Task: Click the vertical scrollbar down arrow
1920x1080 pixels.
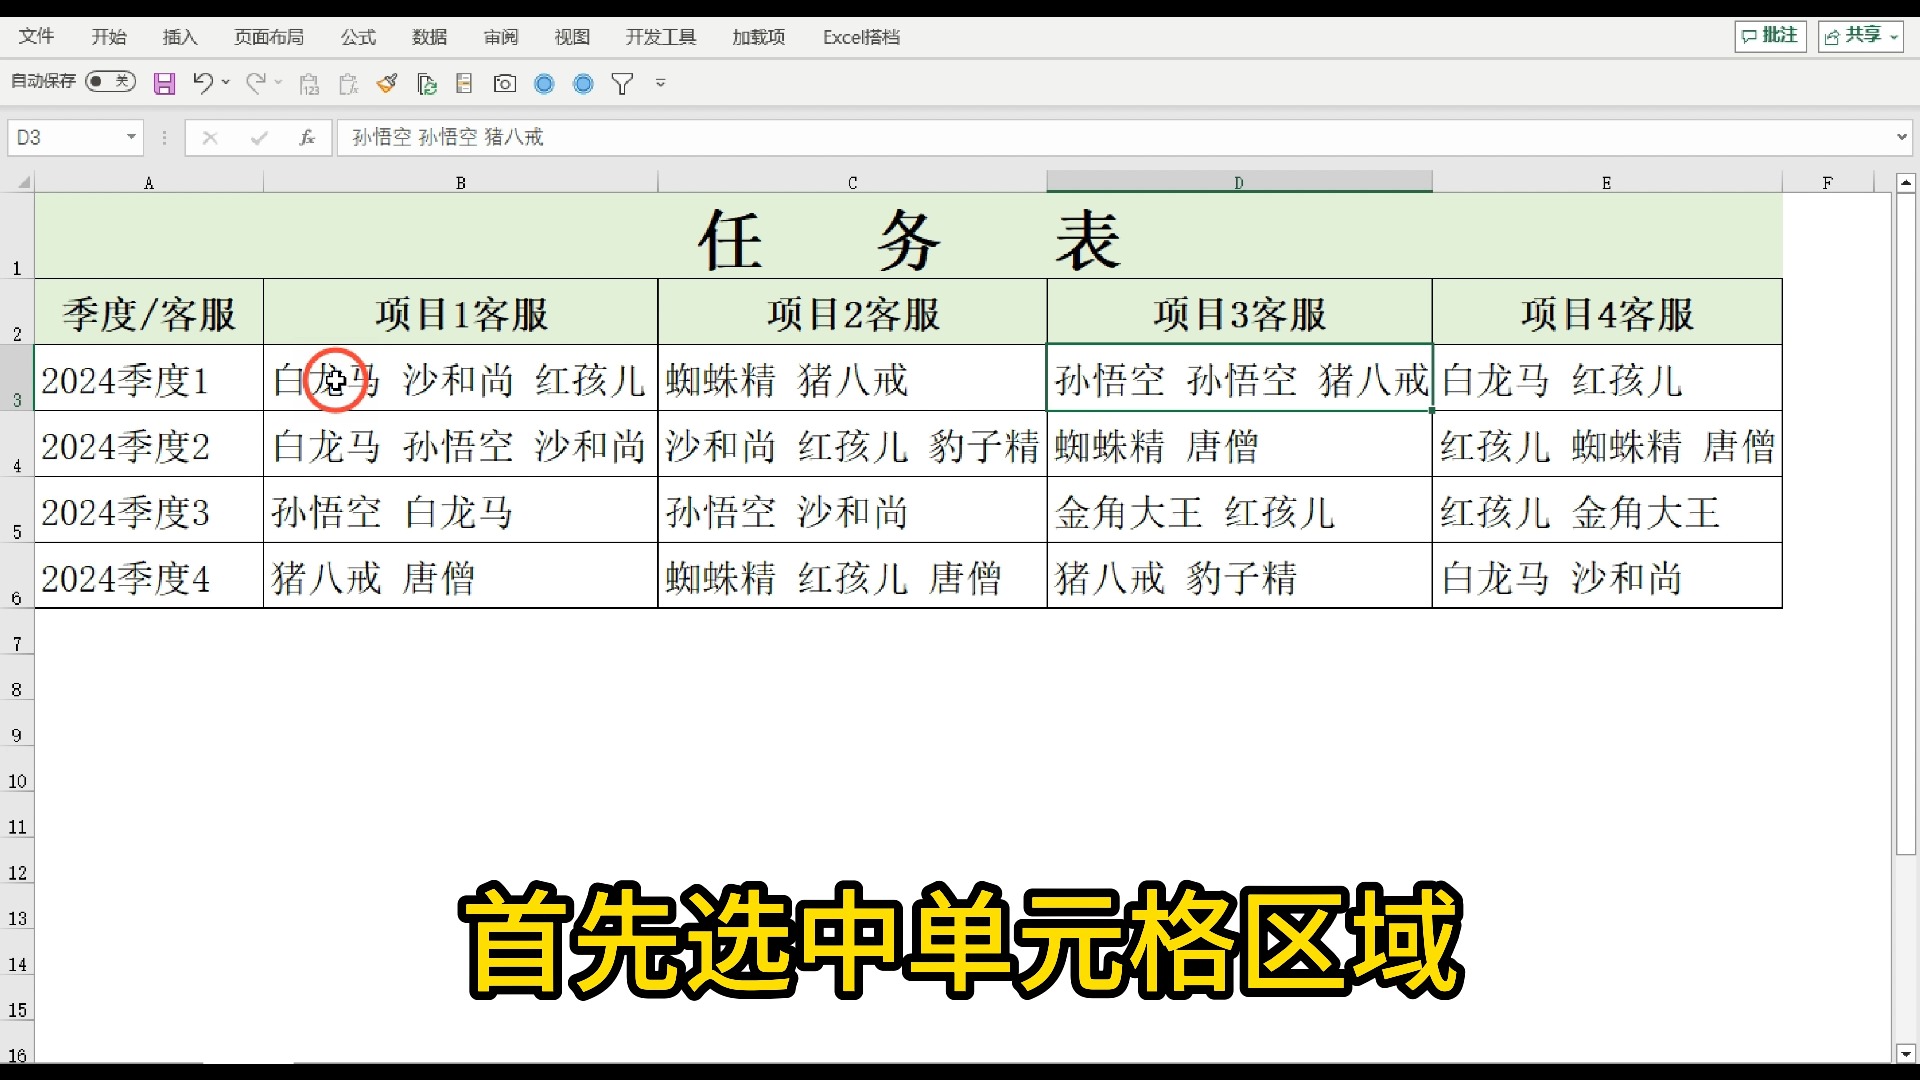Action: (1906, 1053)
